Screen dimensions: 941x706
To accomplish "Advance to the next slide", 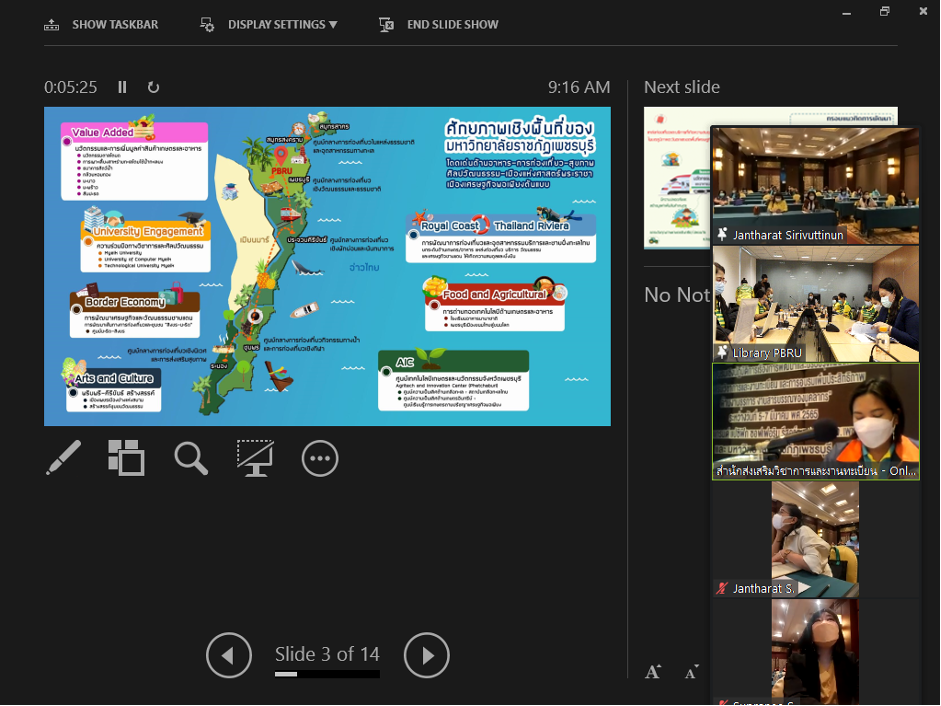I will coord(426,656).
